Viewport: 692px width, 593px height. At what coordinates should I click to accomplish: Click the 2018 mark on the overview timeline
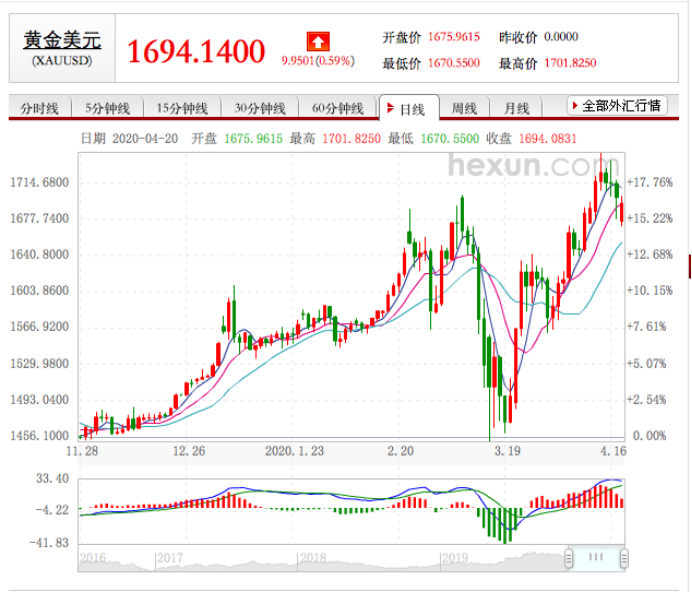point(313,558)
